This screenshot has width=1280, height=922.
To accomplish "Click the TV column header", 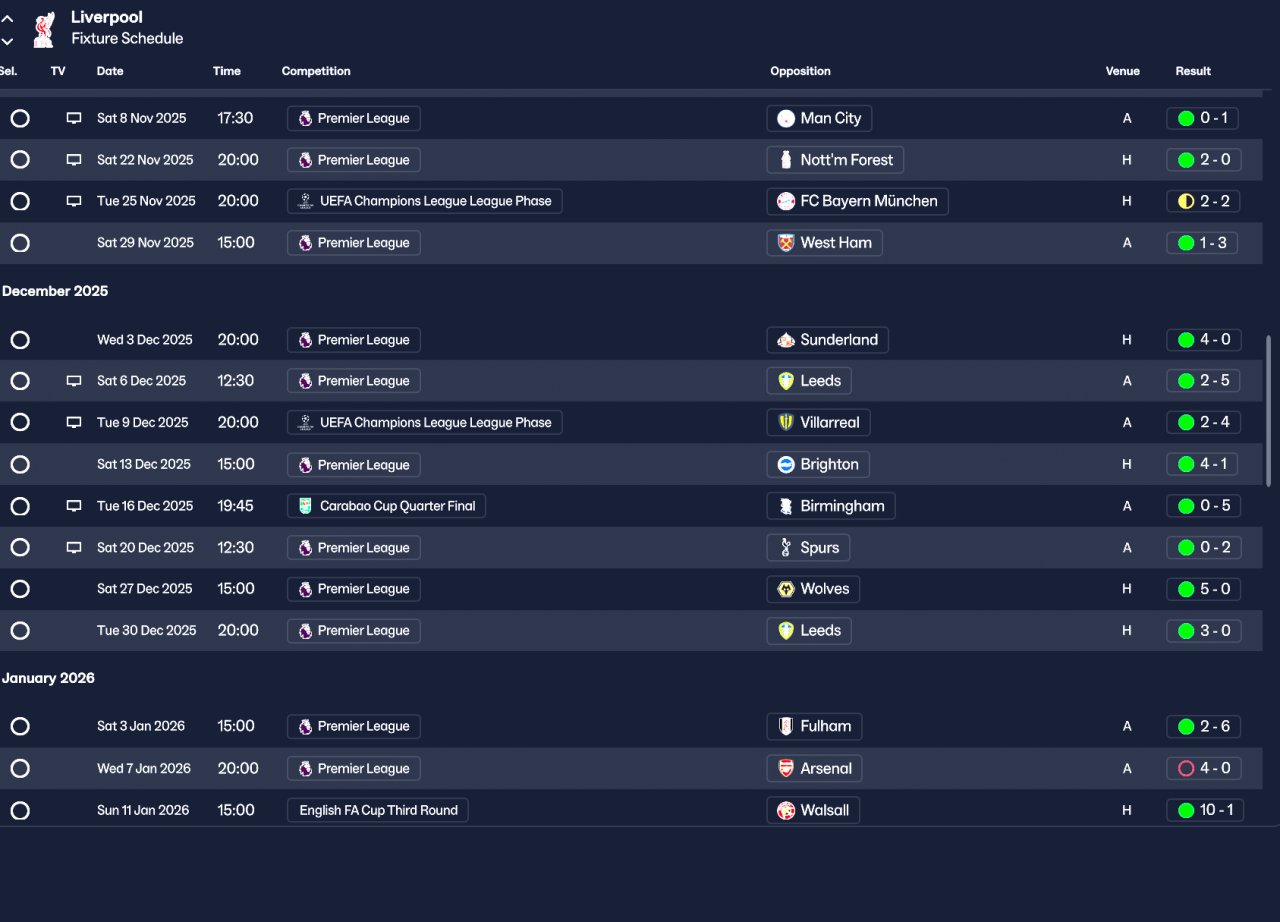I will pos(58,71).
